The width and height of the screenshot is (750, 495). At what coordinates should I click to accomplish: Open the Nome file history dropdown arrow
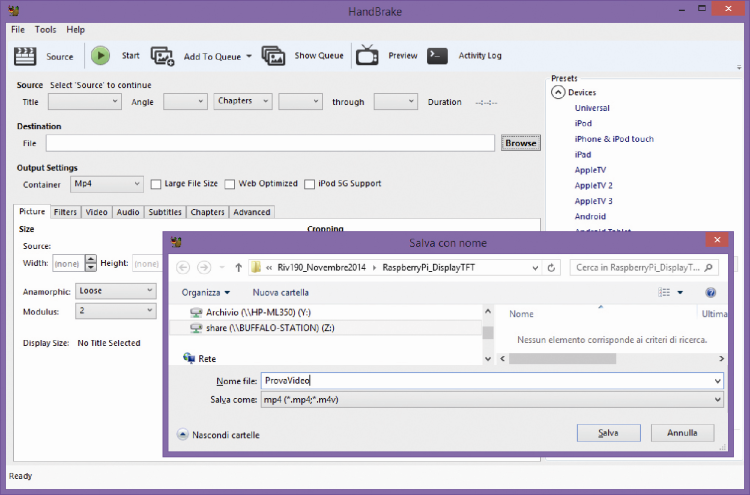tap(717, 381)
